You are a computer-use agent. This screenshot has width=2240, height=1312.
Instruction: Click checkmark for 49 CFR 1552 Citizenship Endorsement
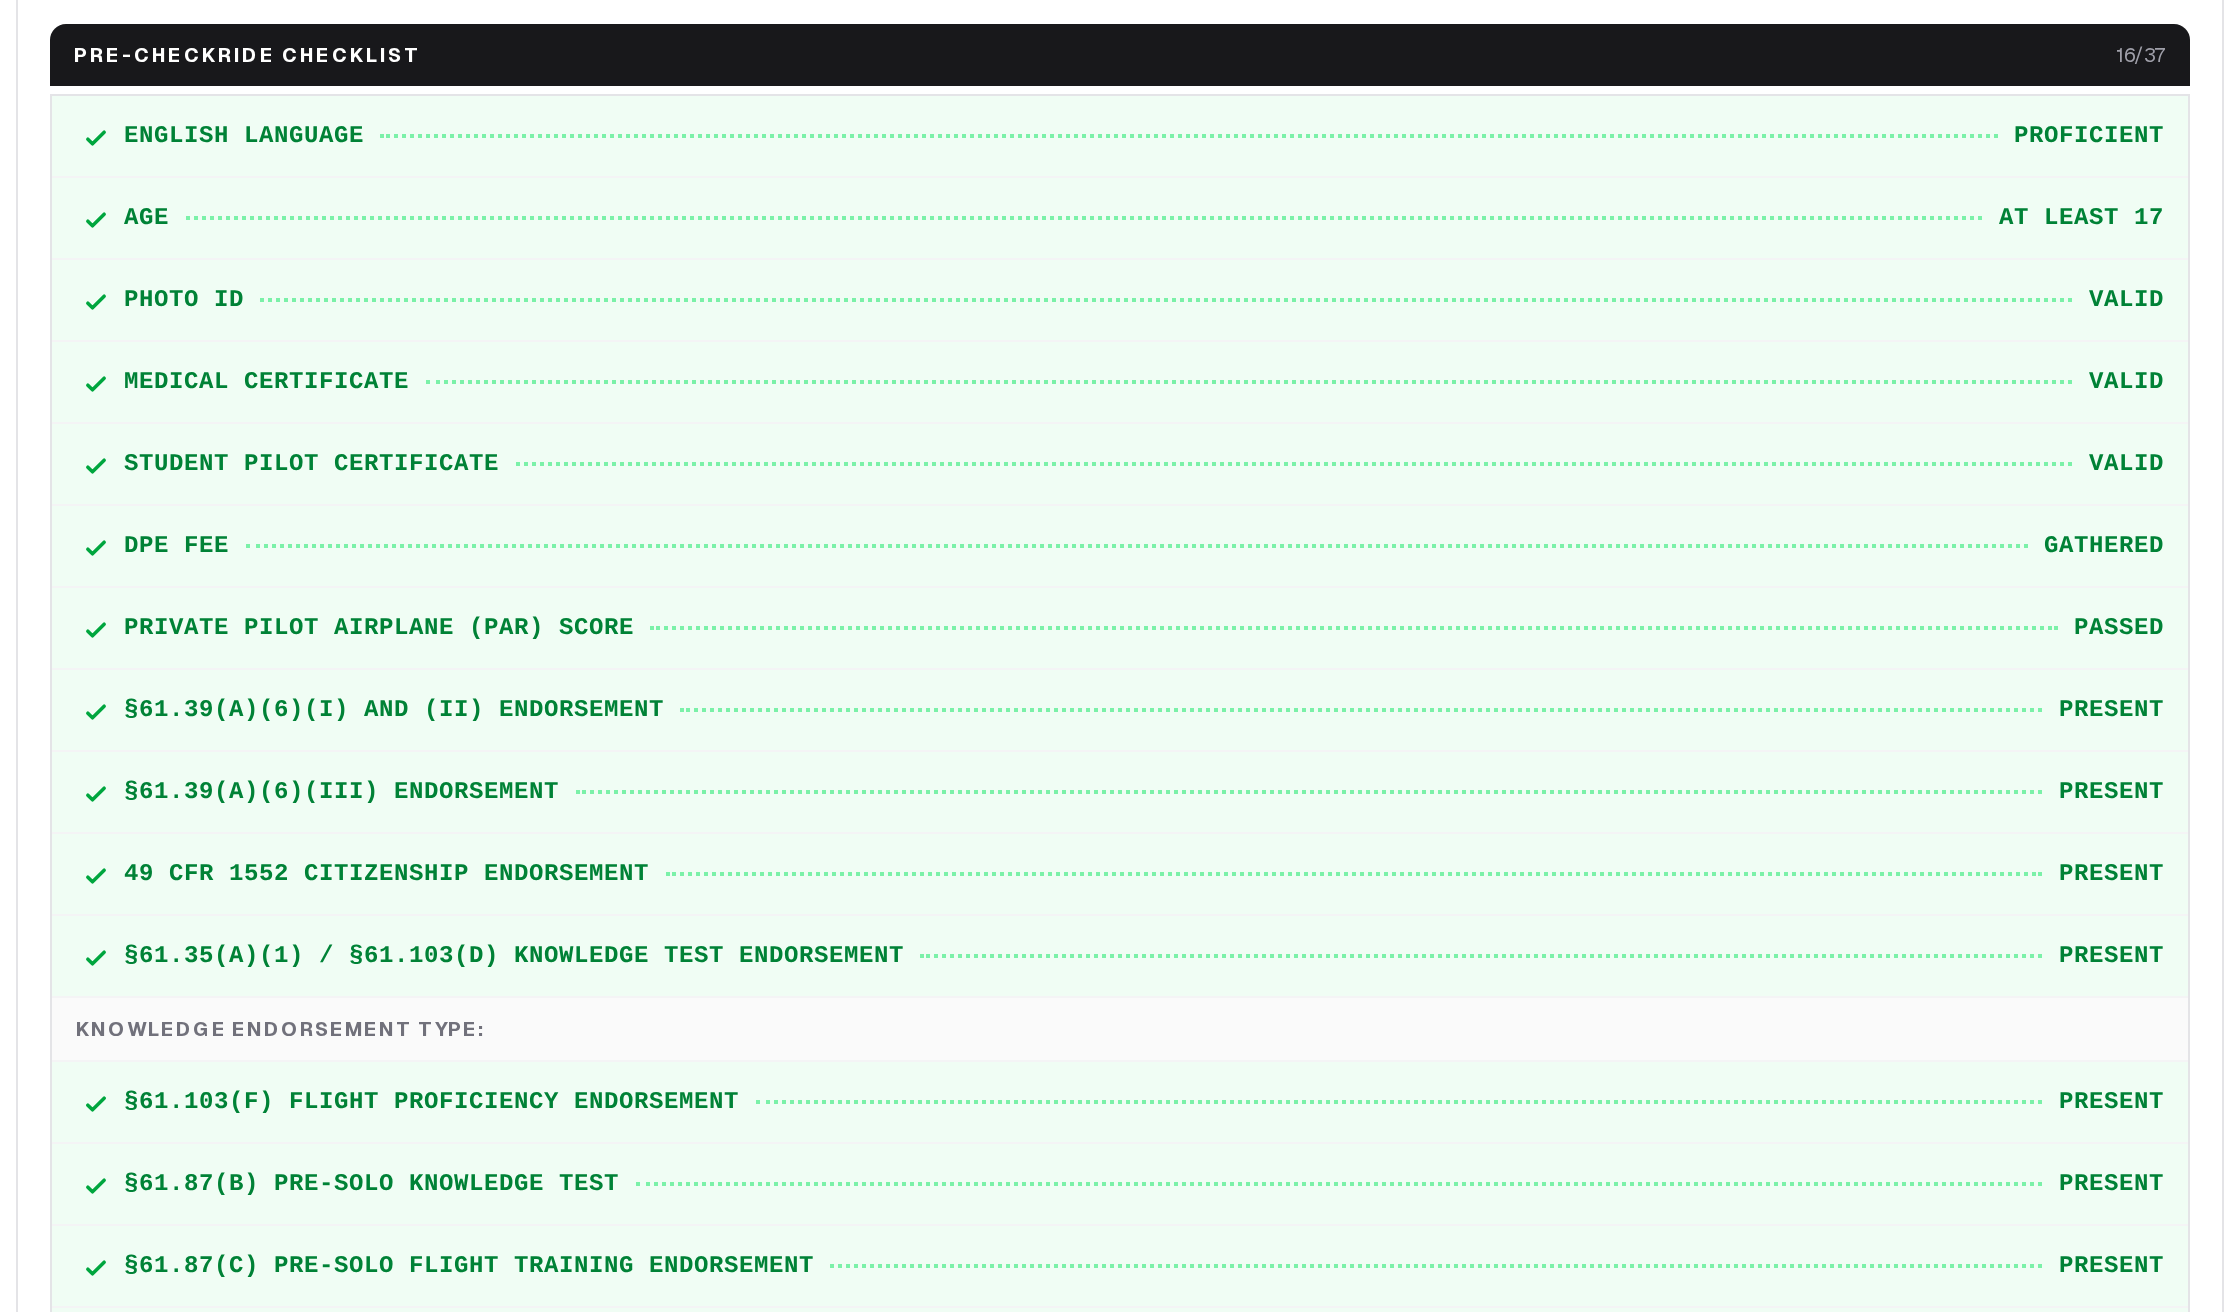96,875
